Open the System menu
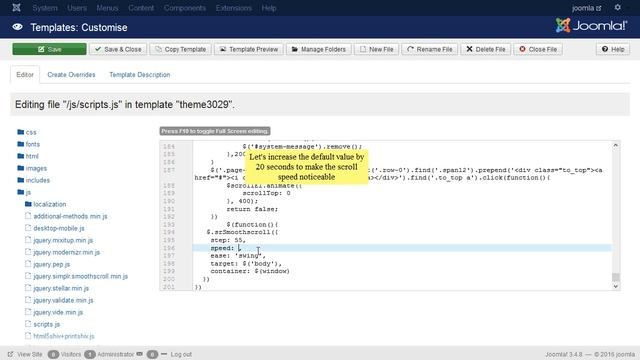This screenshot has width=640, height=360. tap(45, 8)
